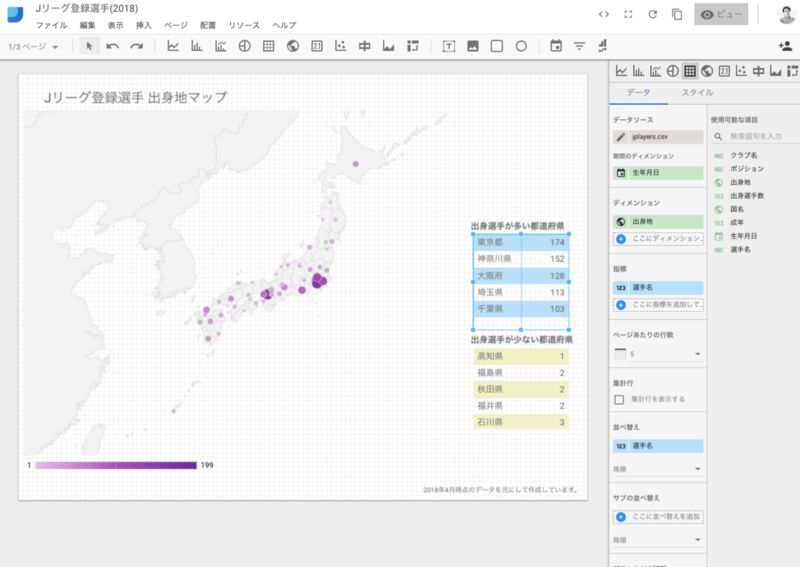This screenshot has width=800, height=567.
Task: Click the 生年月日 date range dimension chip
Action: point(658,172)
